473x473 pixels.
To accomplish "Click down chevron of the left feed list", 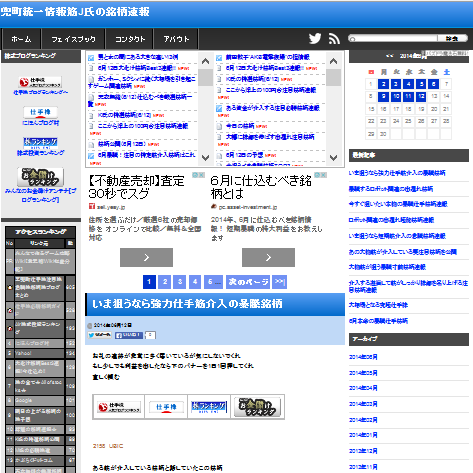I will pos(205,157).
